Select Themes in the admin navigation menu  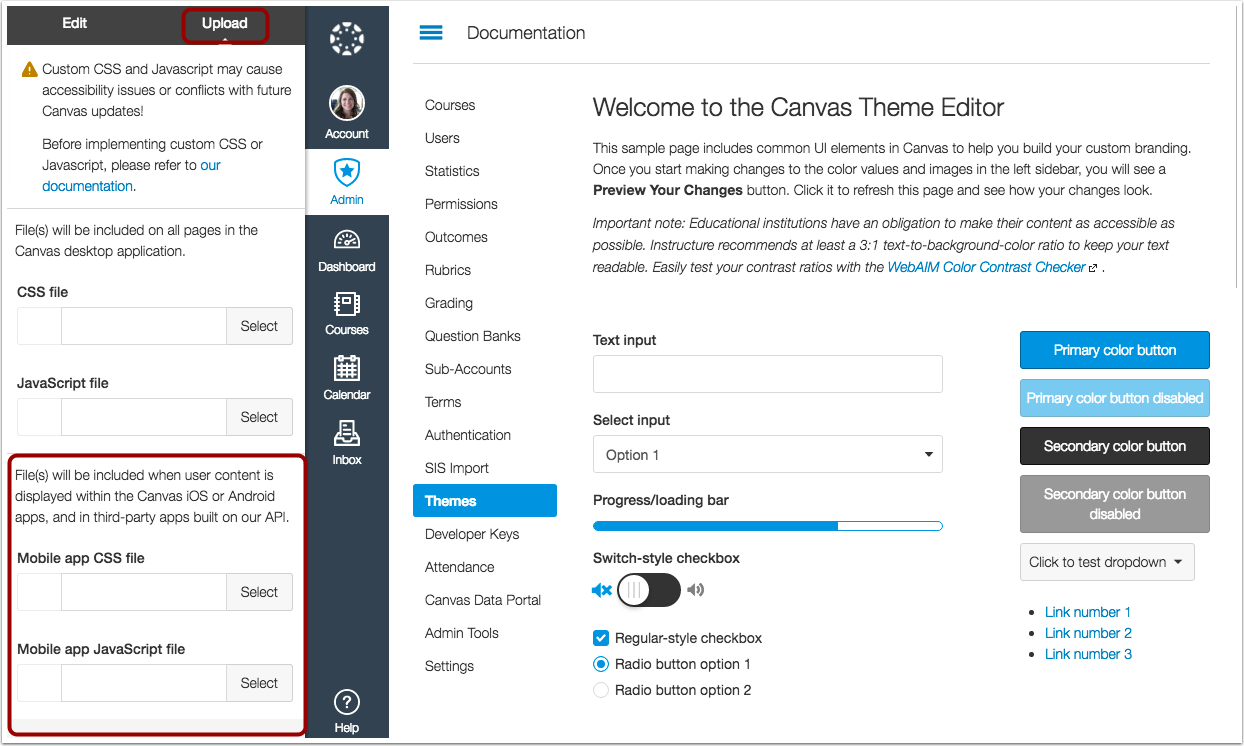[x=450, y=500]
